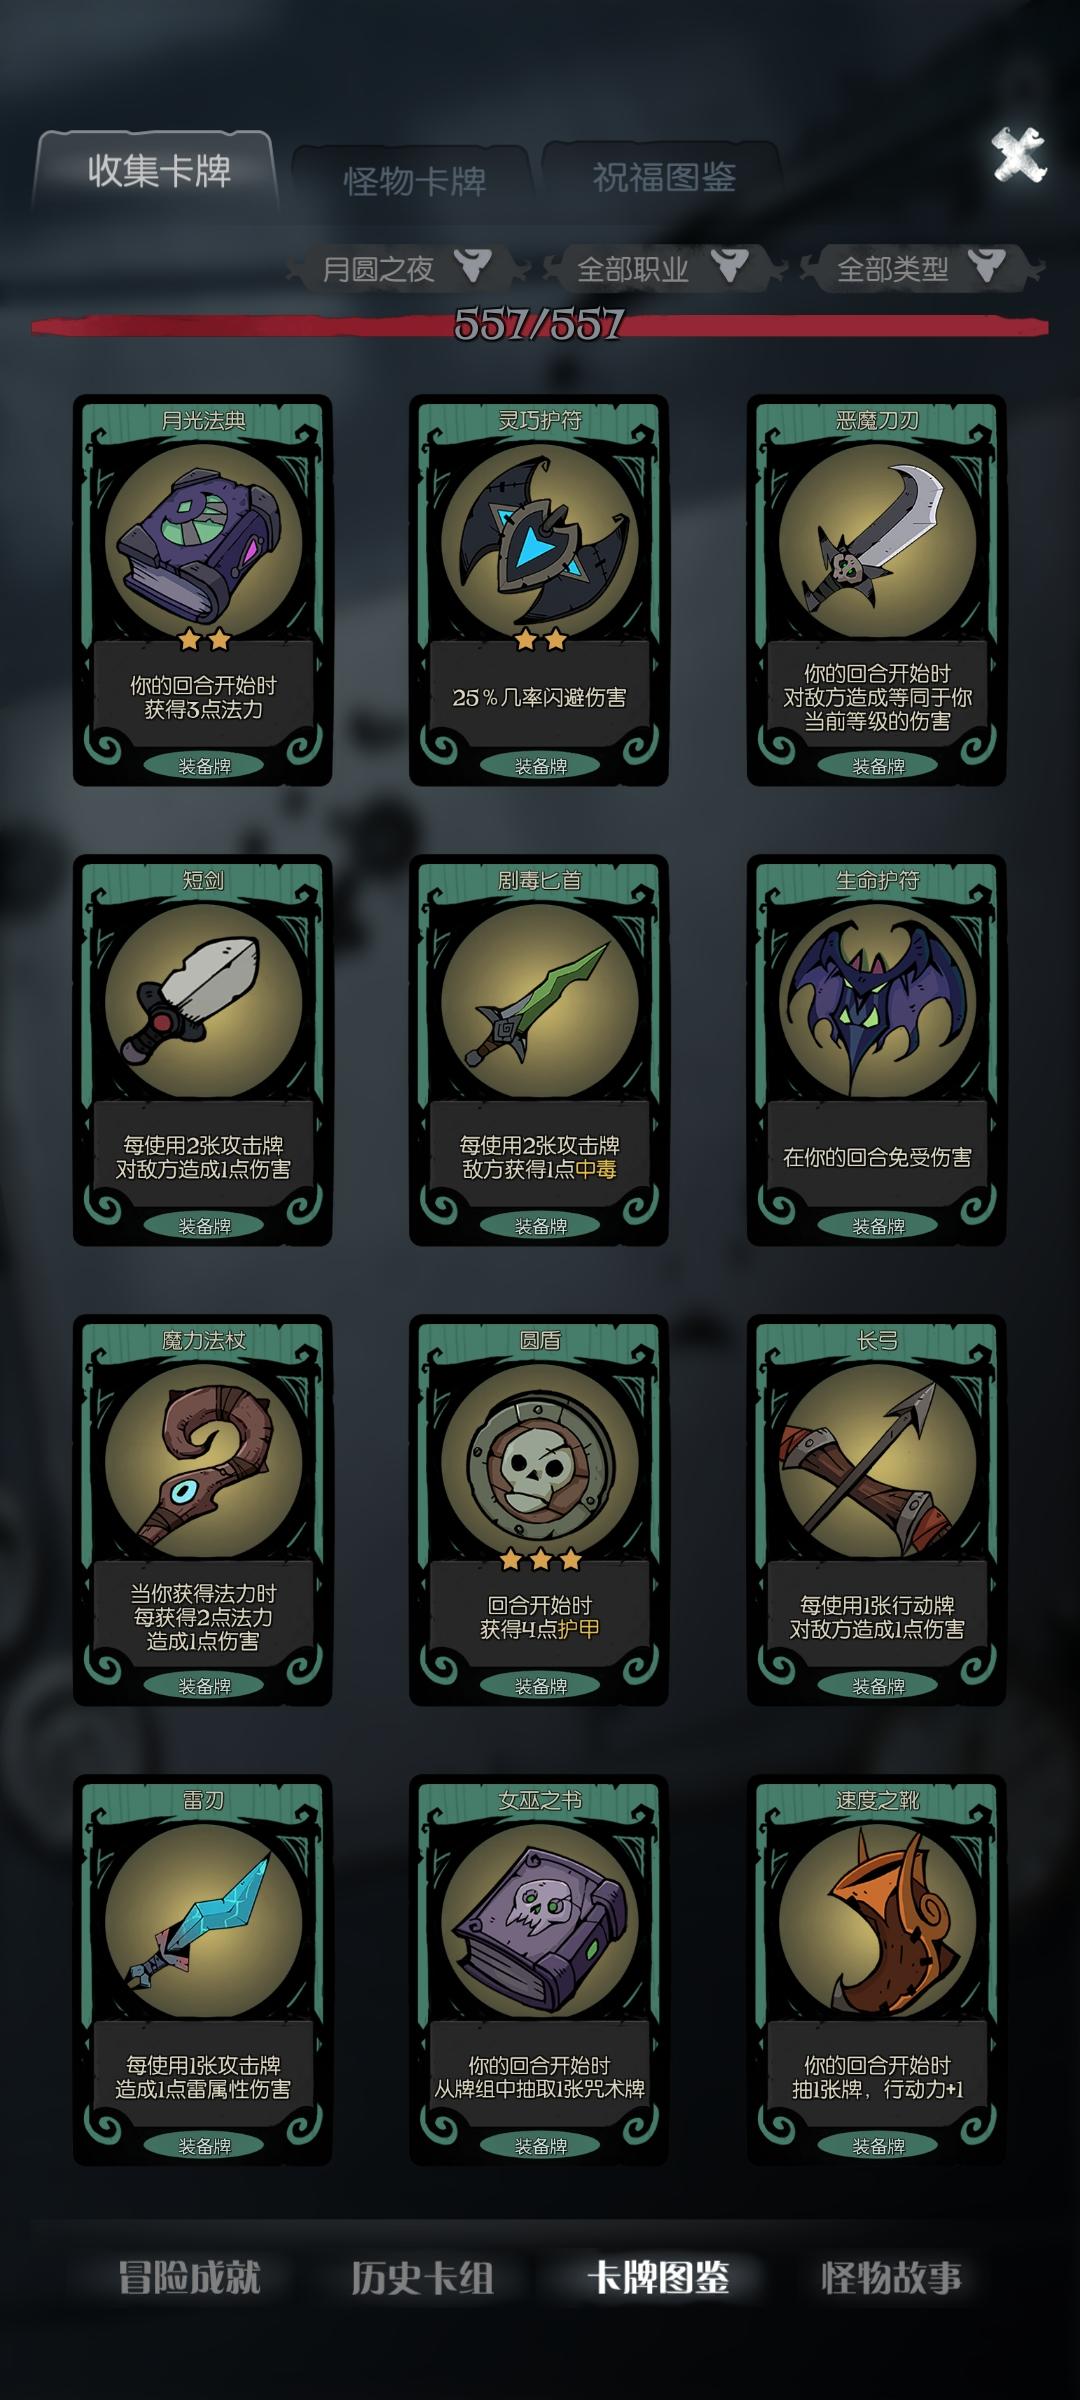Close the card collection panel
Screen dimensions: 1080x2400
1018,156
